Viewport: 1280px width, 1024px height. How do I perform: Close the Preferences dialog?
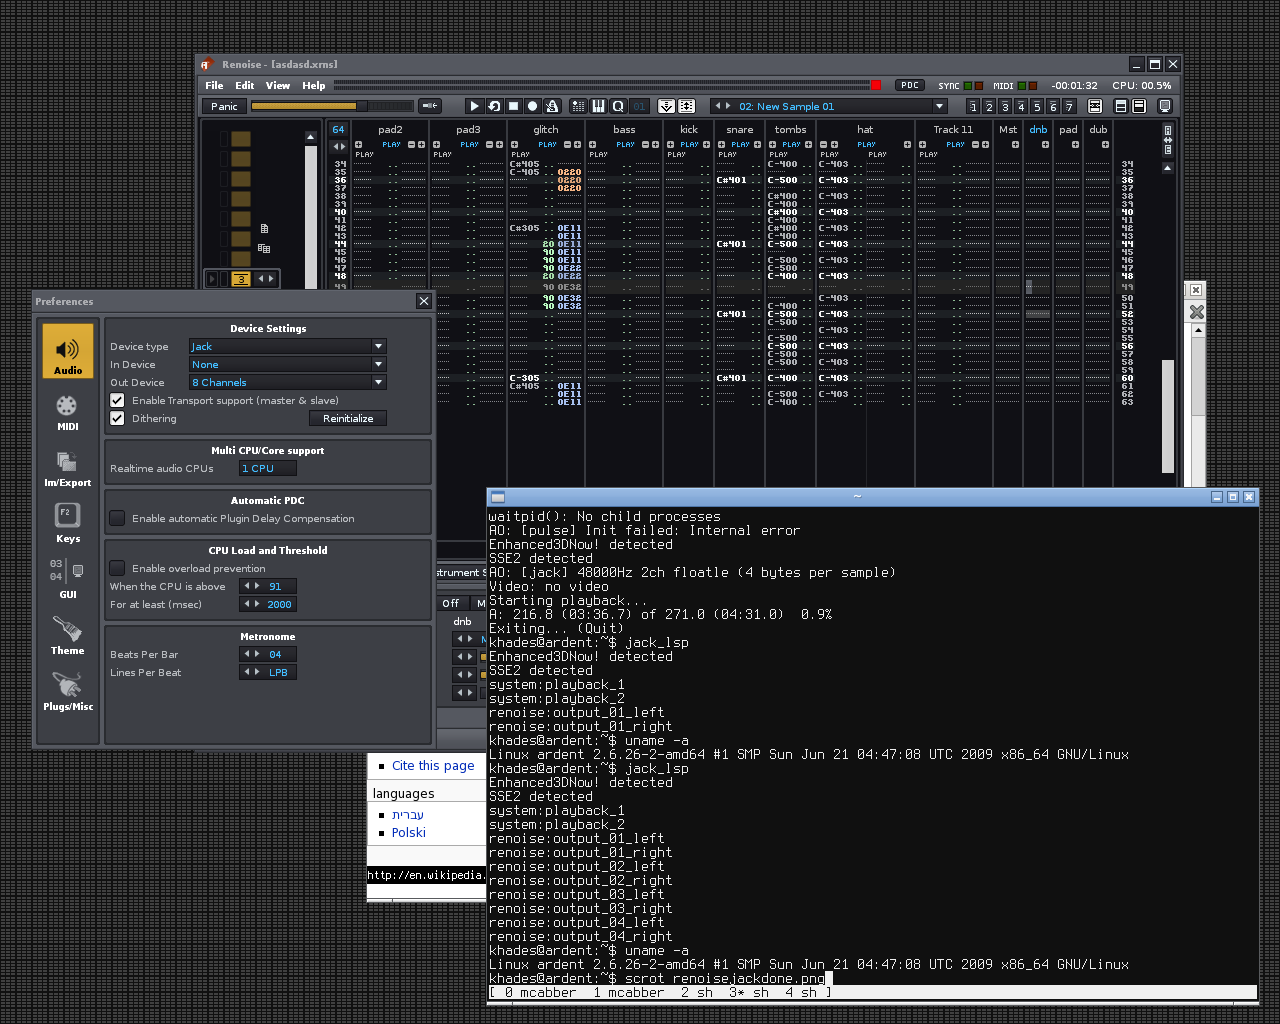tap(424, 301)
